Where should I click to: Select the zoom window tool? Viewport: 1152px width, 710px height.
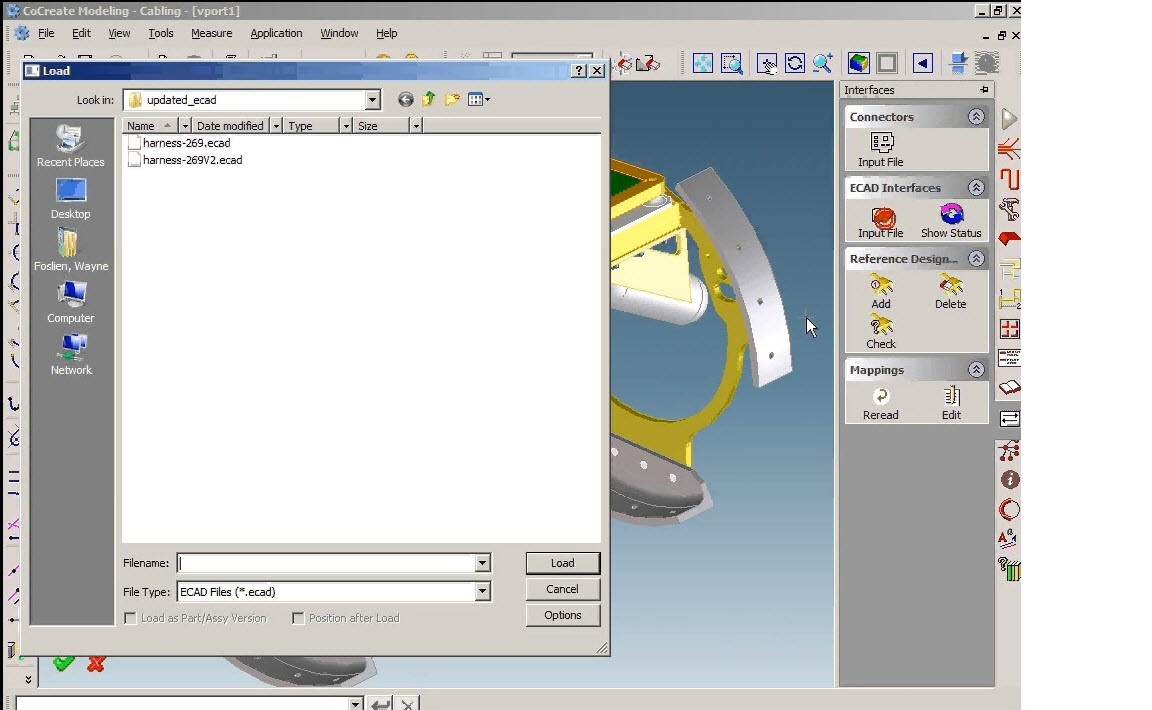(732, 63)
